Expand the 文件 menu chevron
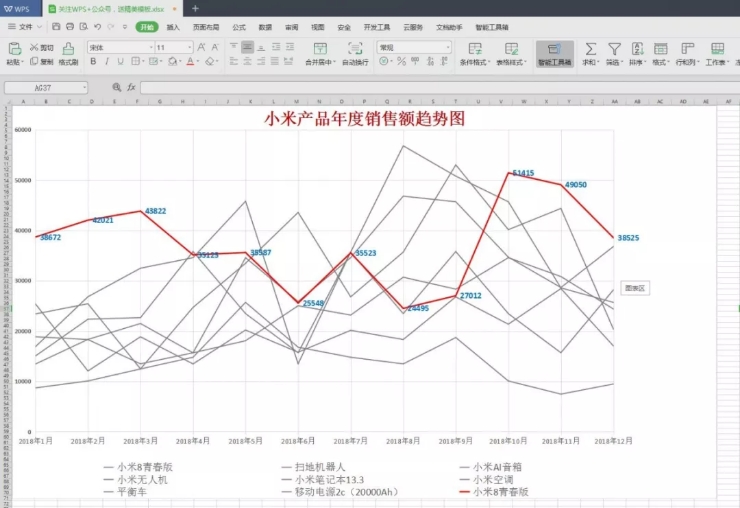The image size is (740, 508). click(40, 27)
